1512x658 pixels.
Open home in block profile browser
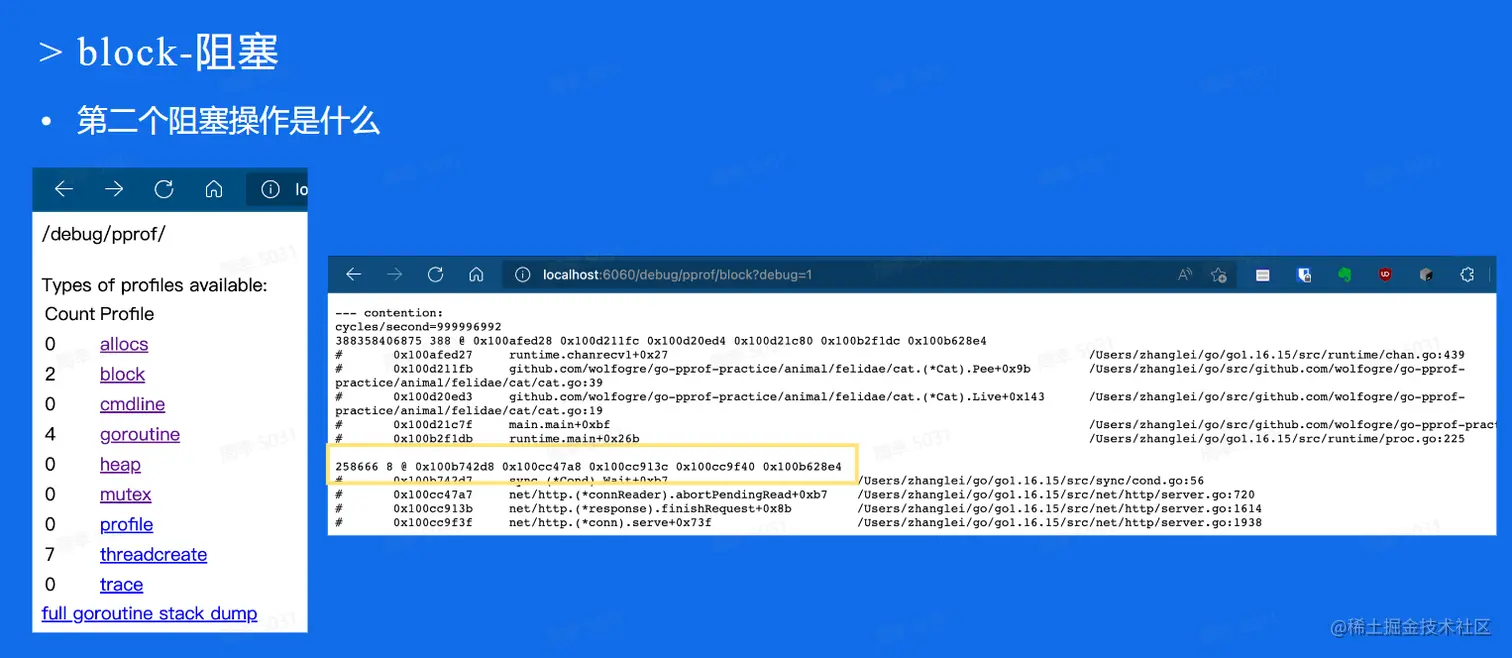point(476,274)
